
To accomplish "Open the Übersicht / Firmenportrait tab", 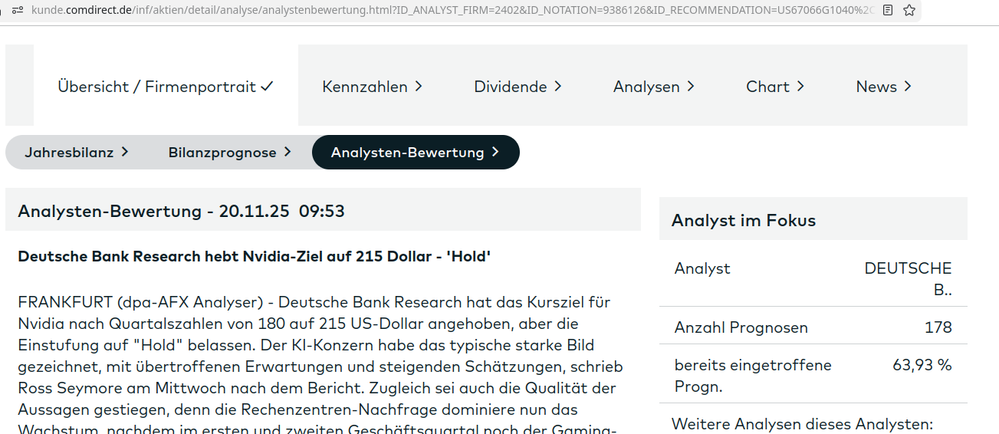I will (166, 86).
